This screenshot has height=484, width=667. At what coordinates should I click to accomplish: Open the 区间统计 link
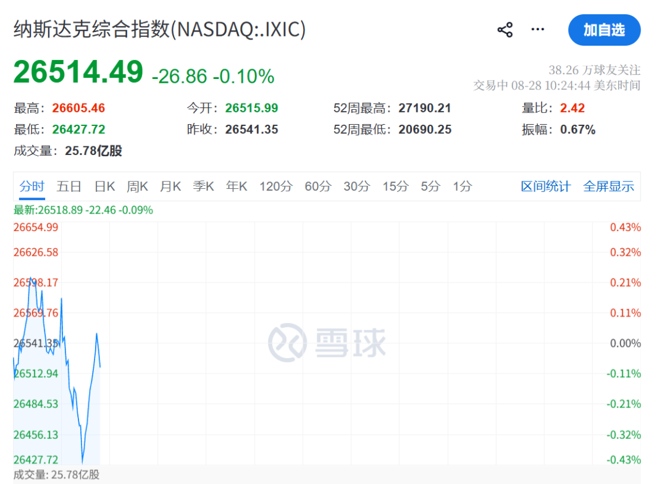point(545,186)
